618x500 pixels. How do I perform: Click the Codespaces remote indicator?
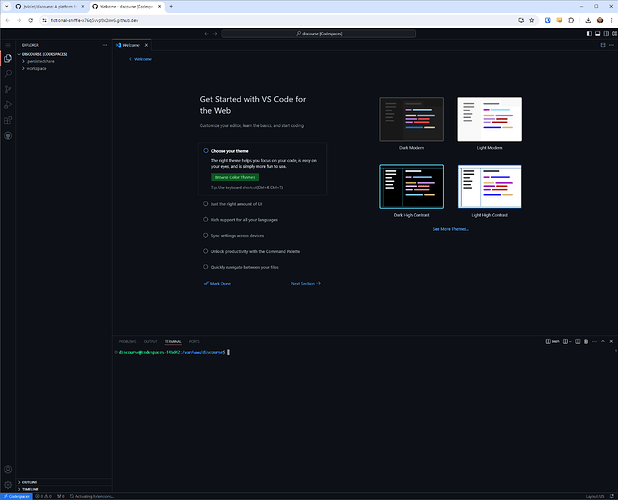click(16, 496)
